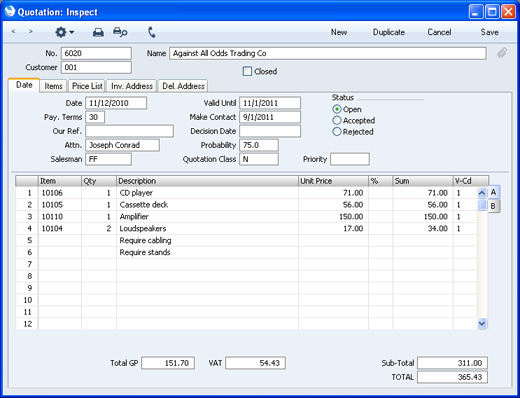Select item cell 10104
The height and width of the screenshot is (398, 520).
(x=60, y=228)
